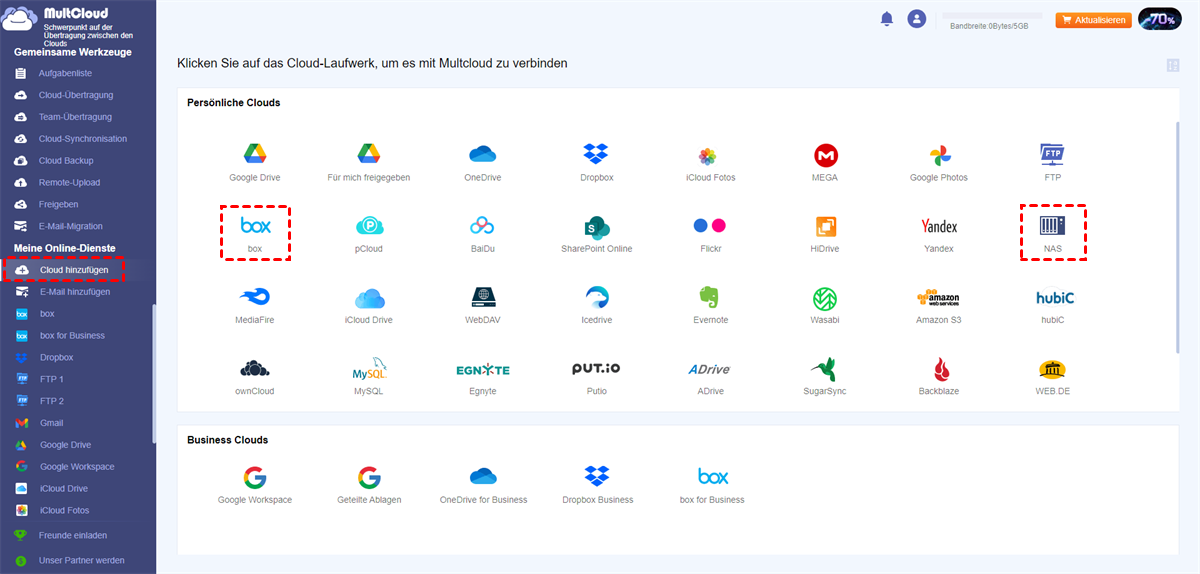Click E-Mail hinzufügen in sidebar
This screenshot has height=574, width=1200.
pyautogui.click(x=76, y=292)
